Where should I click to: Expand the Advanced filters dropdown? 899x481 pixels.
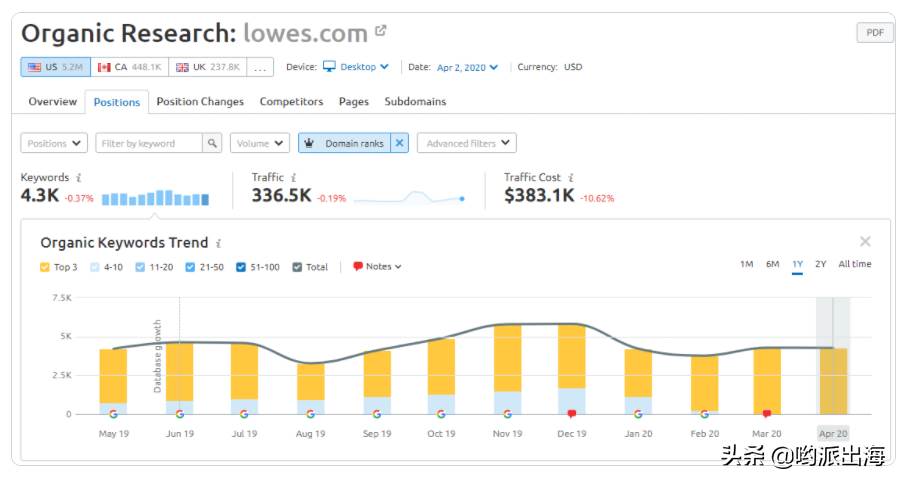pos(467,143)
